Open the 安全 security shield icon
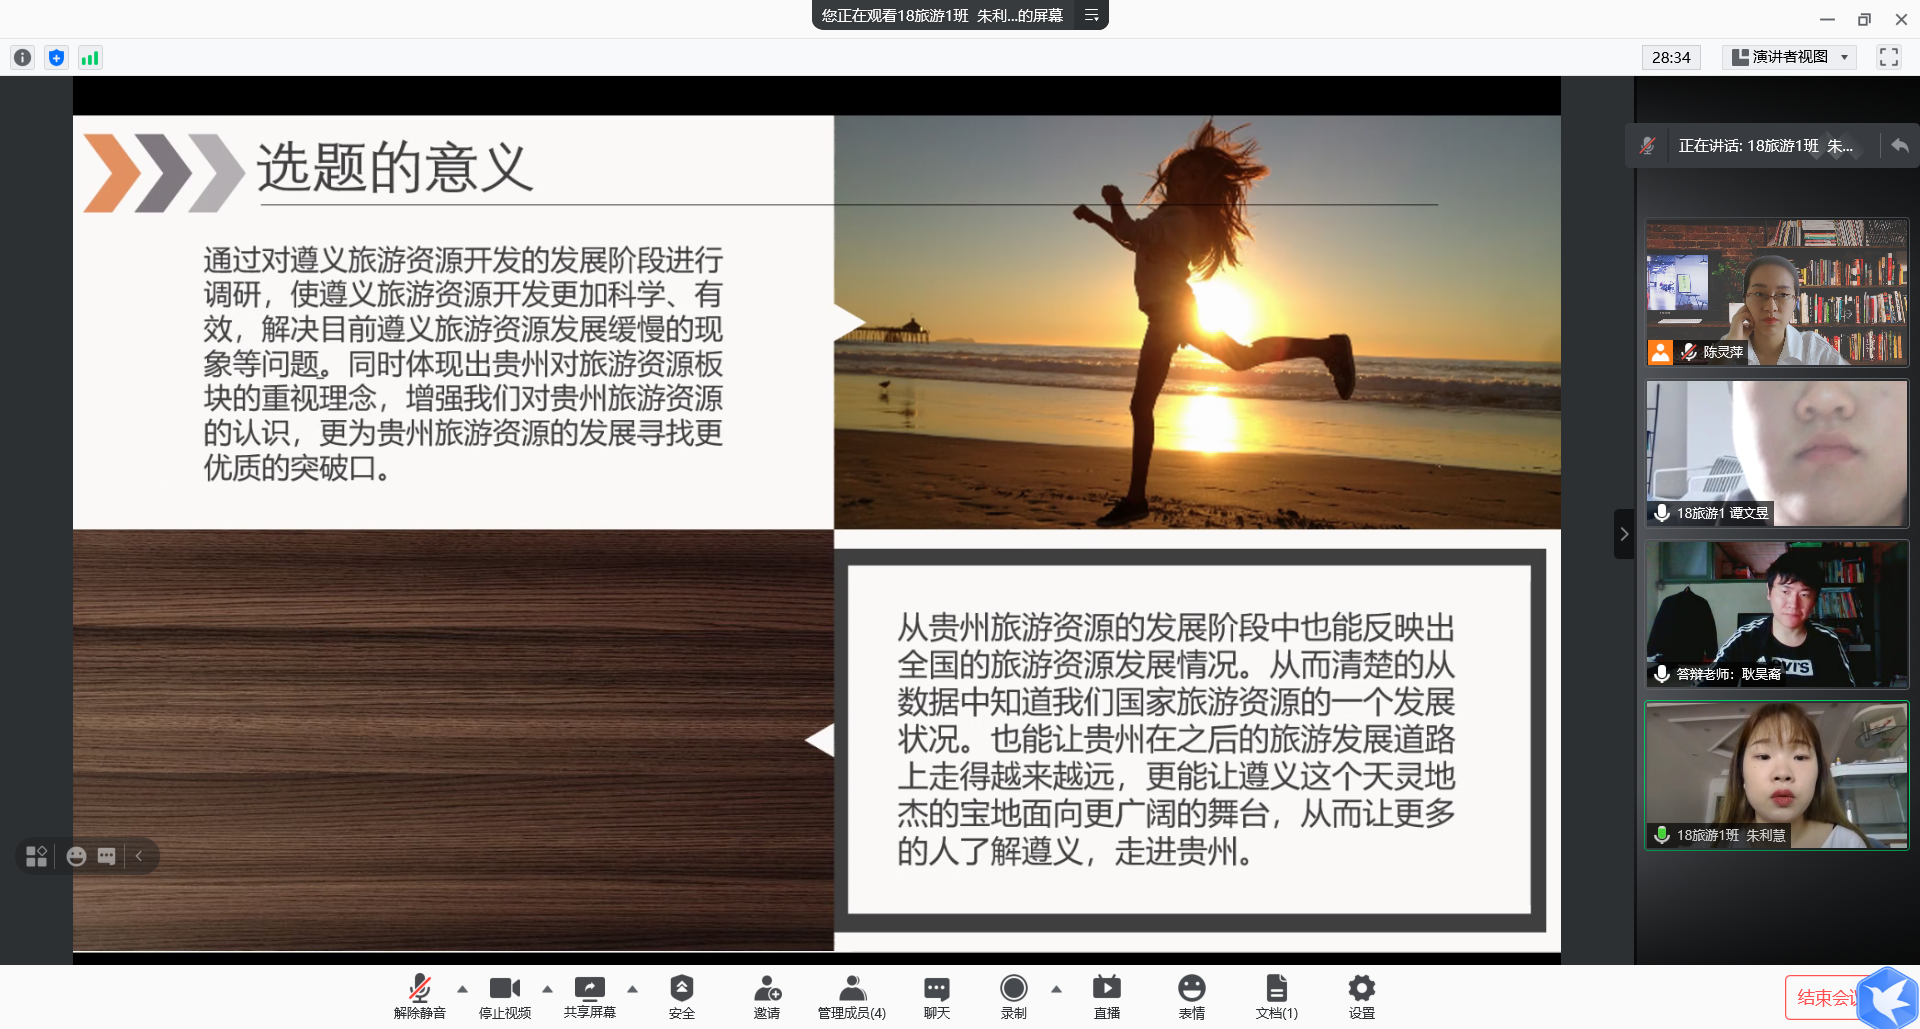Screen dimensions: 1920x1029 coord(681,989)
